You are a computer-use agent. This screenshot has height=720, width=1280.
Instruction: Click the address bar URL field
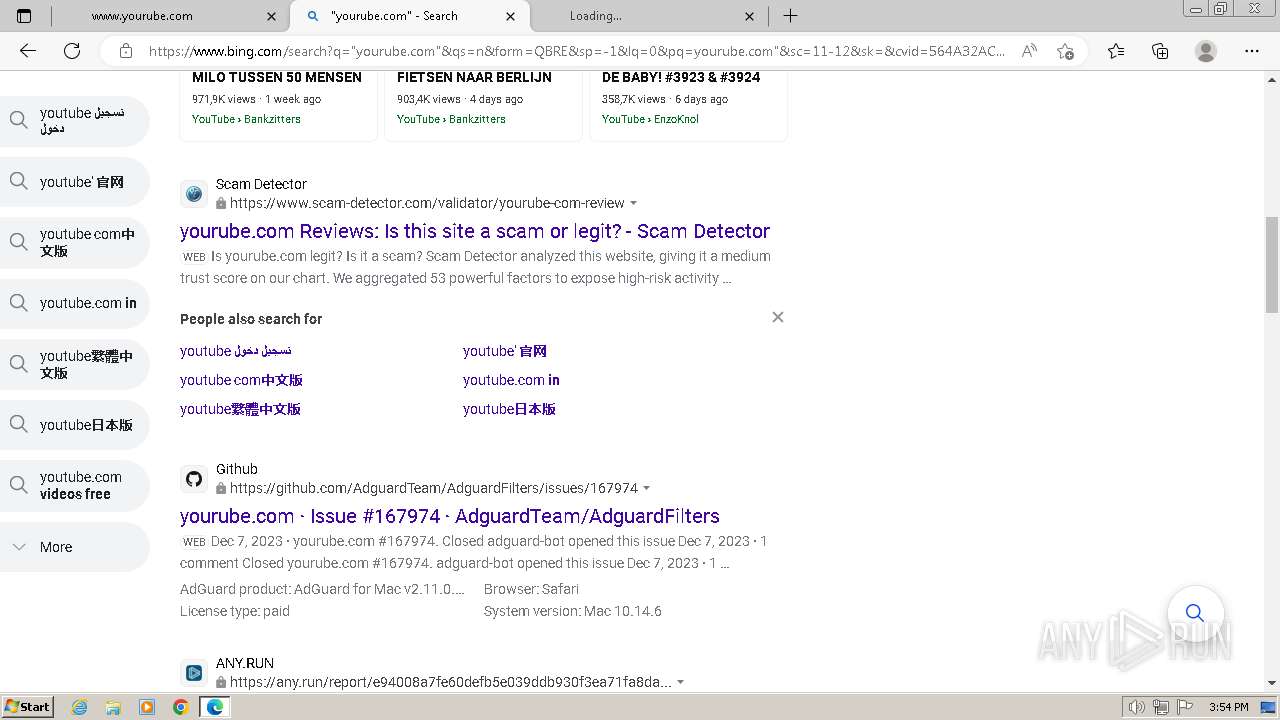(577, 51)
